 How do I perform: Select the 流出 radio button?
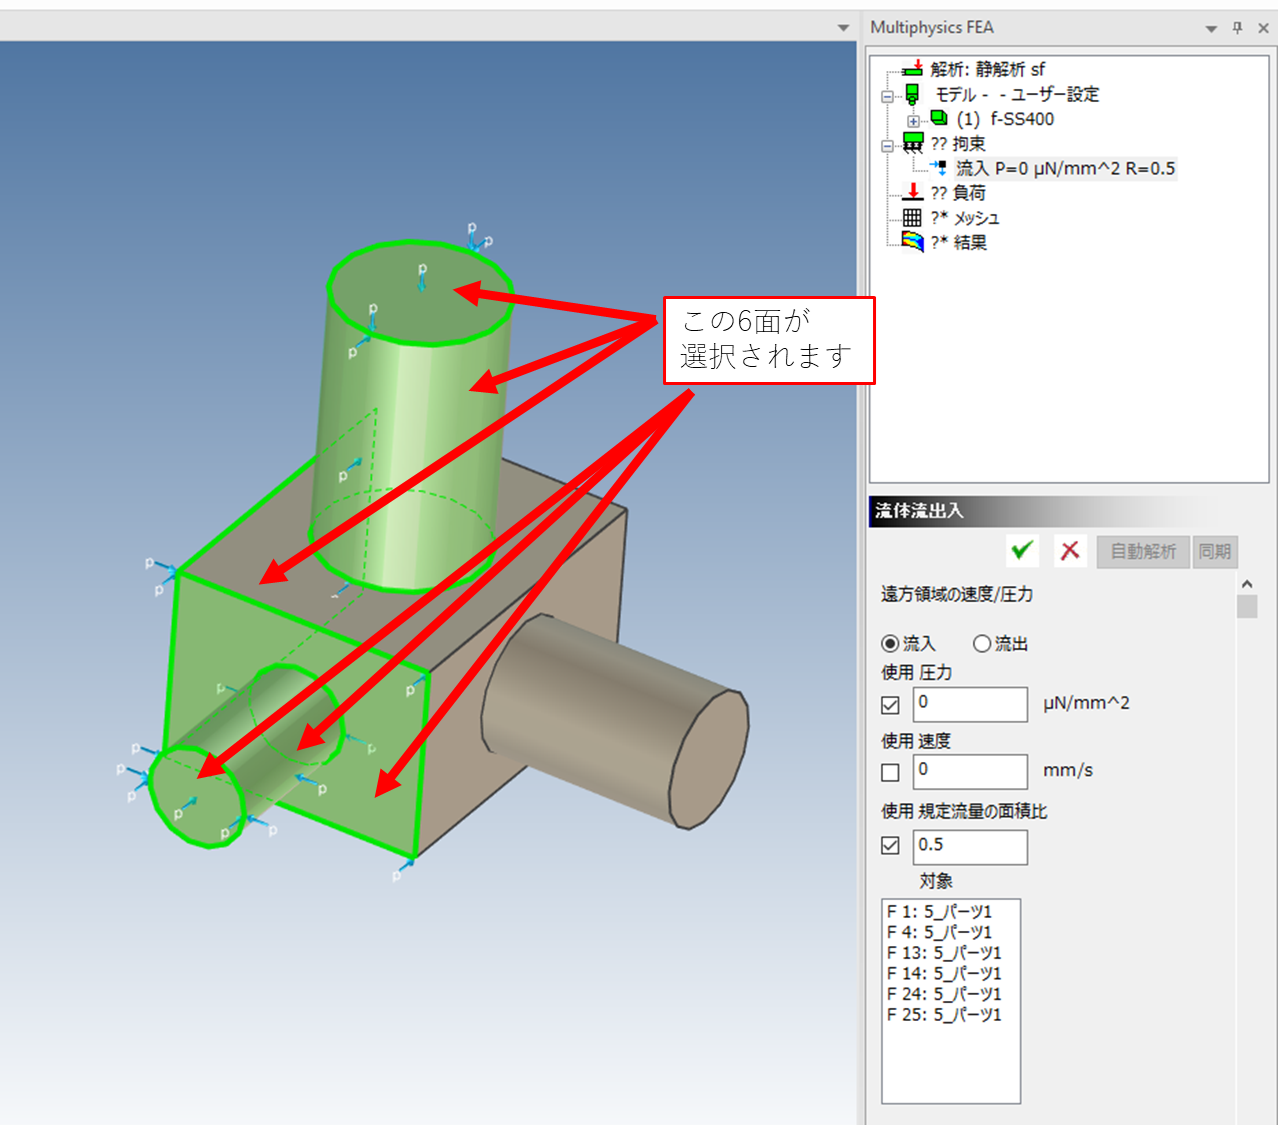[x=982, y=643]
